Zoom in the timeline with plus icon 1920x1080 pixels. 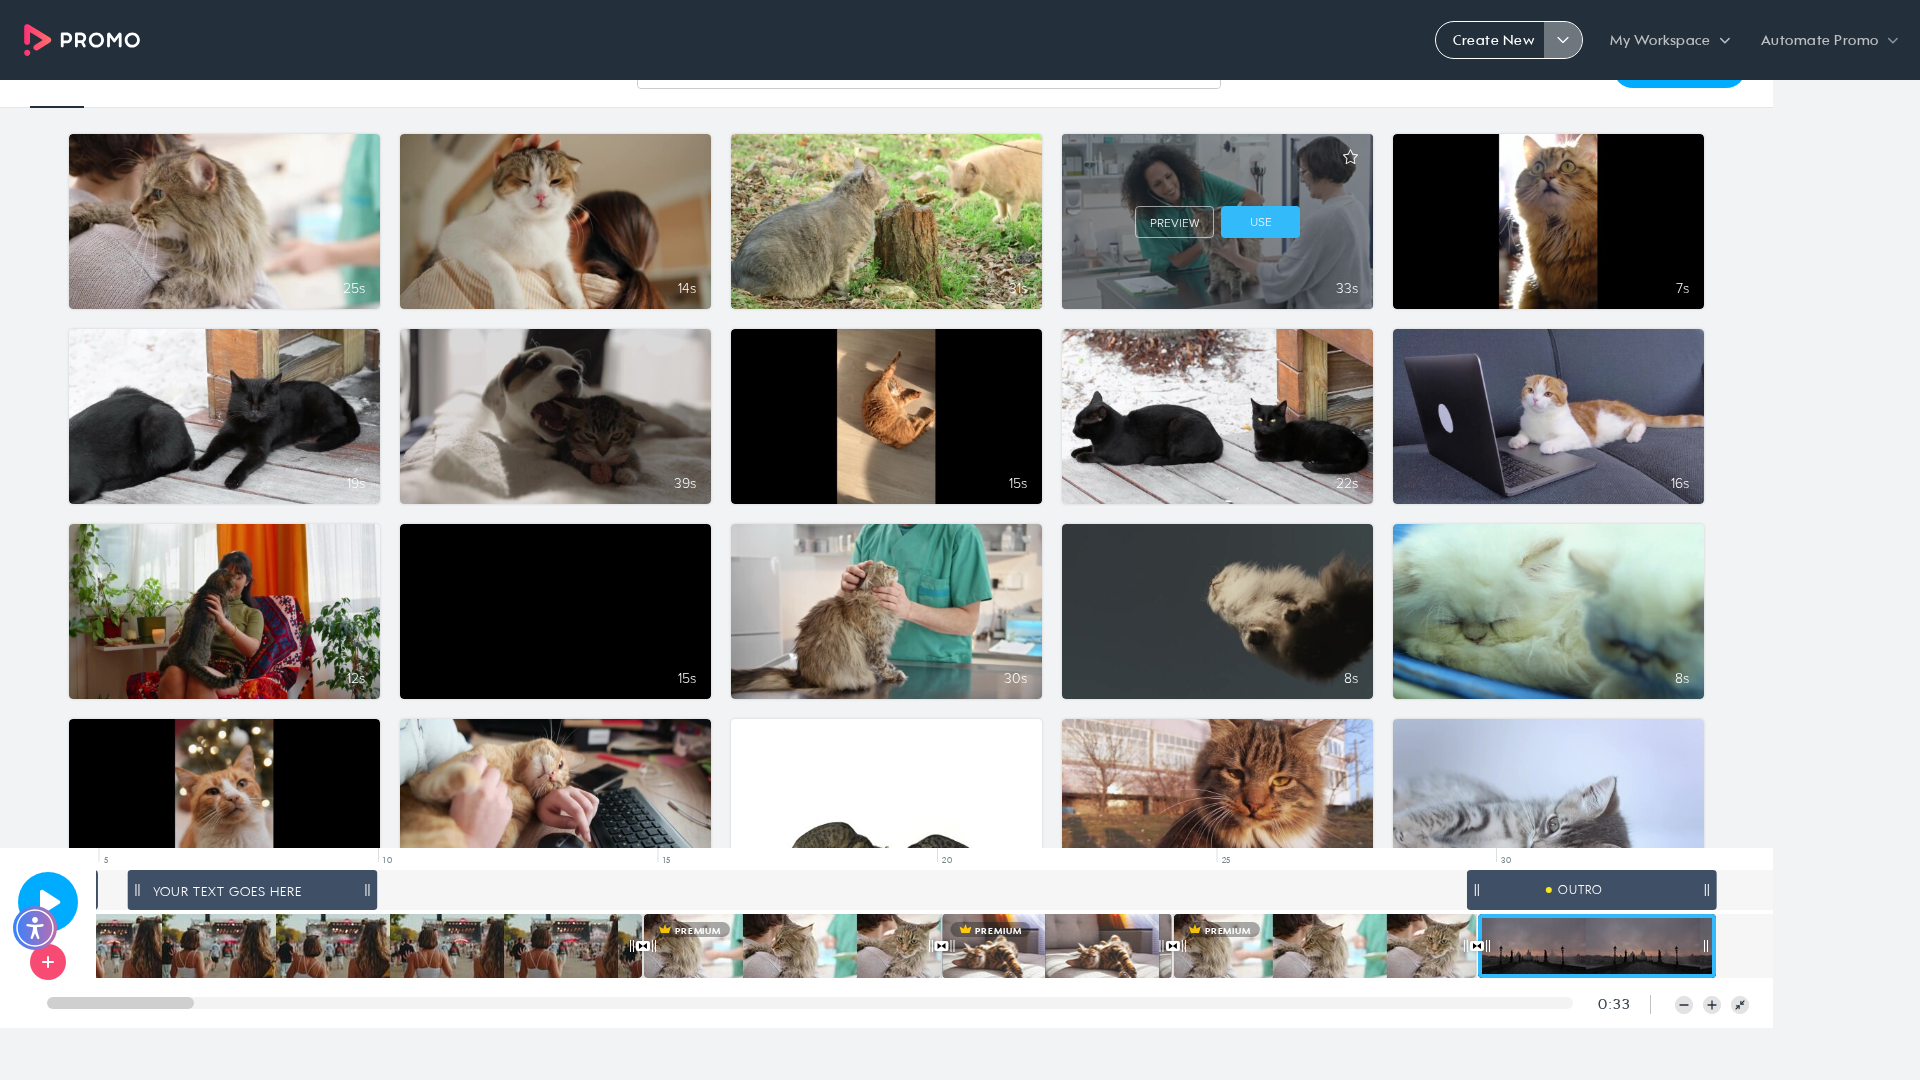(x=1712, y=1005)
